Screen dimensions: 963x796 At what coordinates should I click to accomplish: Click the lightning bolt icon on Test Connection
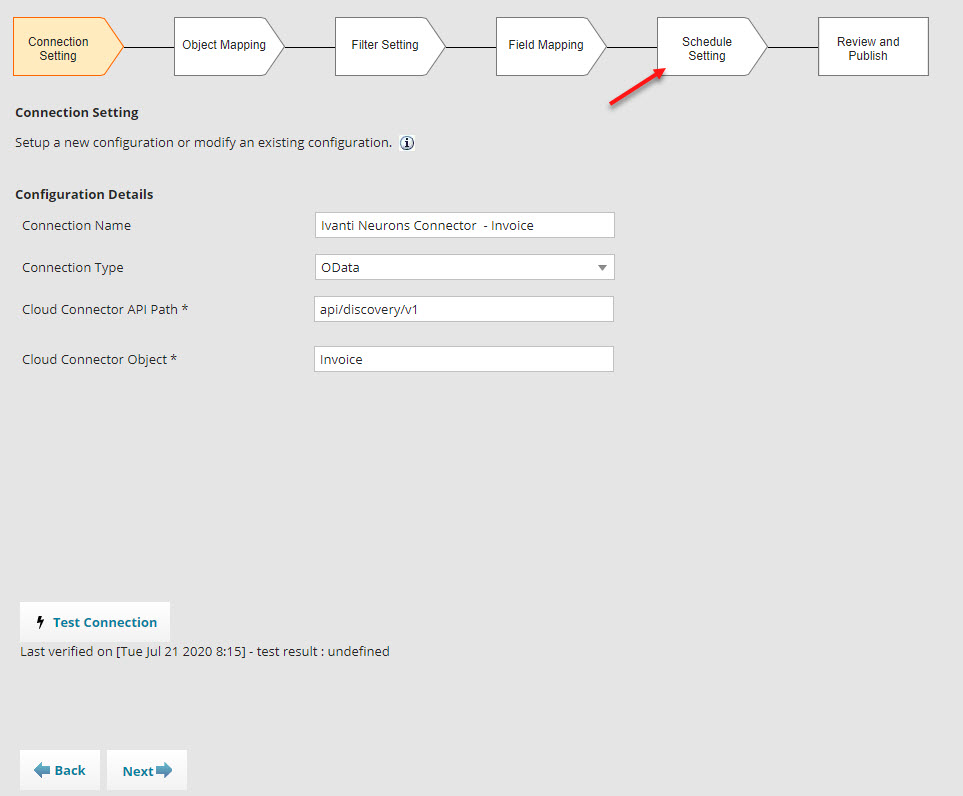click(x=40, y=622)
